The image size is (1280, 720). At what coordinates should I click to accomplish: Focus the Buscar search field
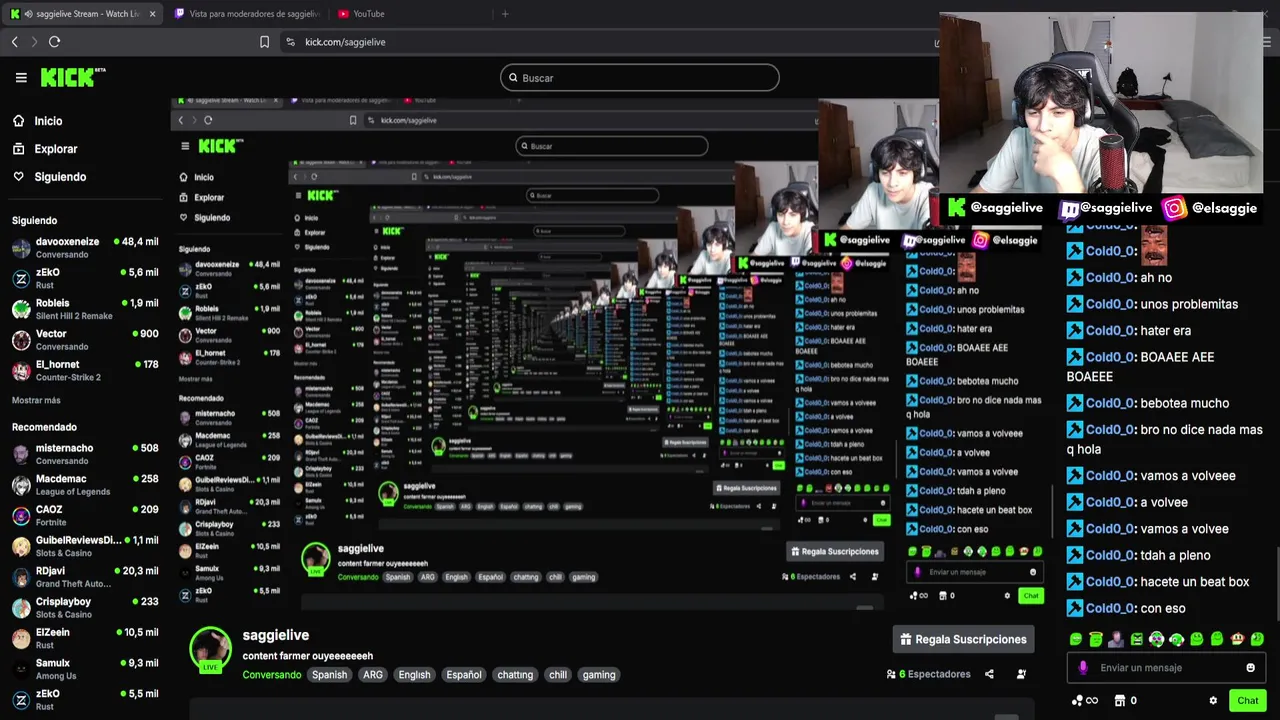tap(640, 78)
